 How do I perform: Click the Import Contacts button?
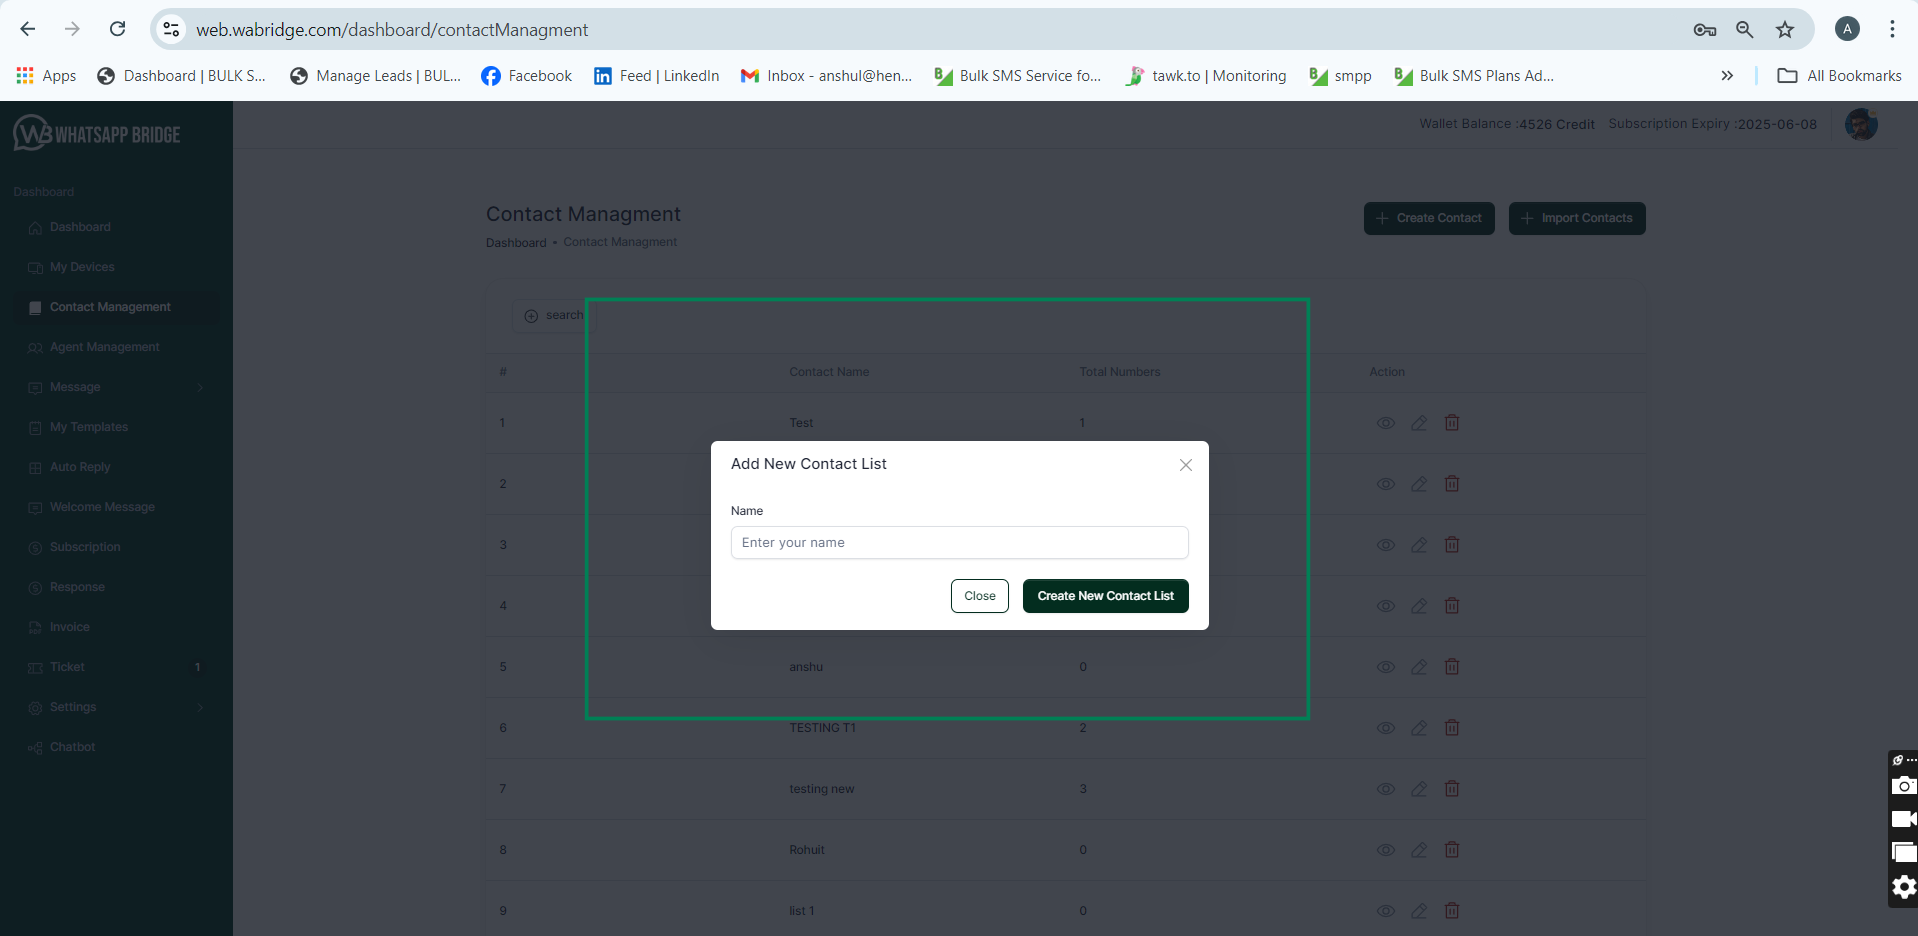click(1577, 218)
